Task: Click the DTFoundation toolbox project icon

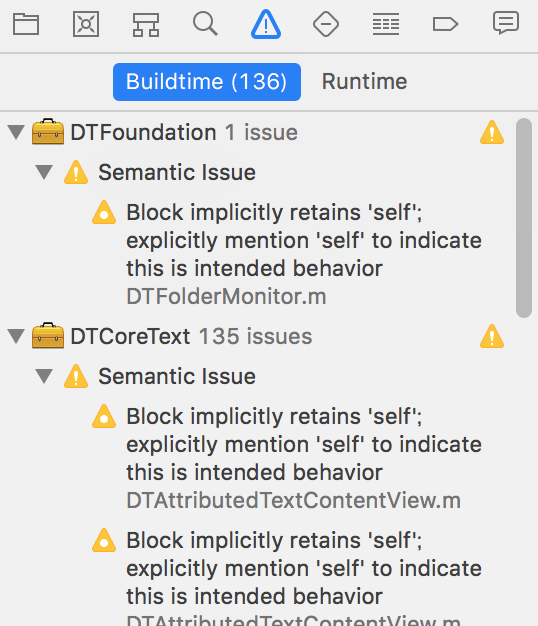Action: point(48,132)
